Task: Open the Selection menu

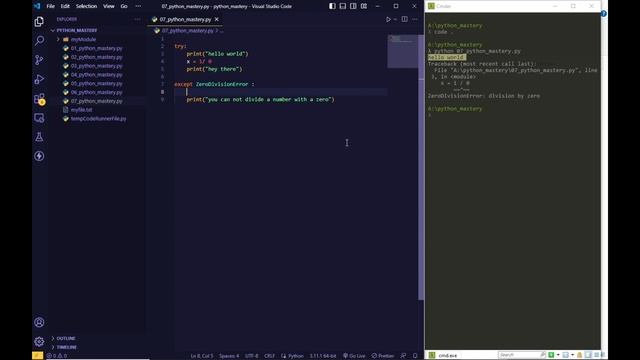Action: 87,6
